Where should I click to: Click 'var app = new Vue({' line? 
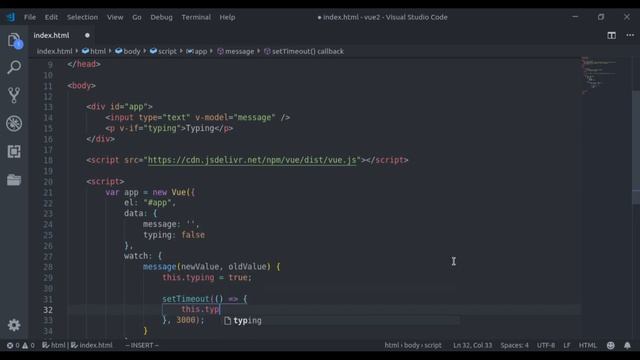point(150,192)
